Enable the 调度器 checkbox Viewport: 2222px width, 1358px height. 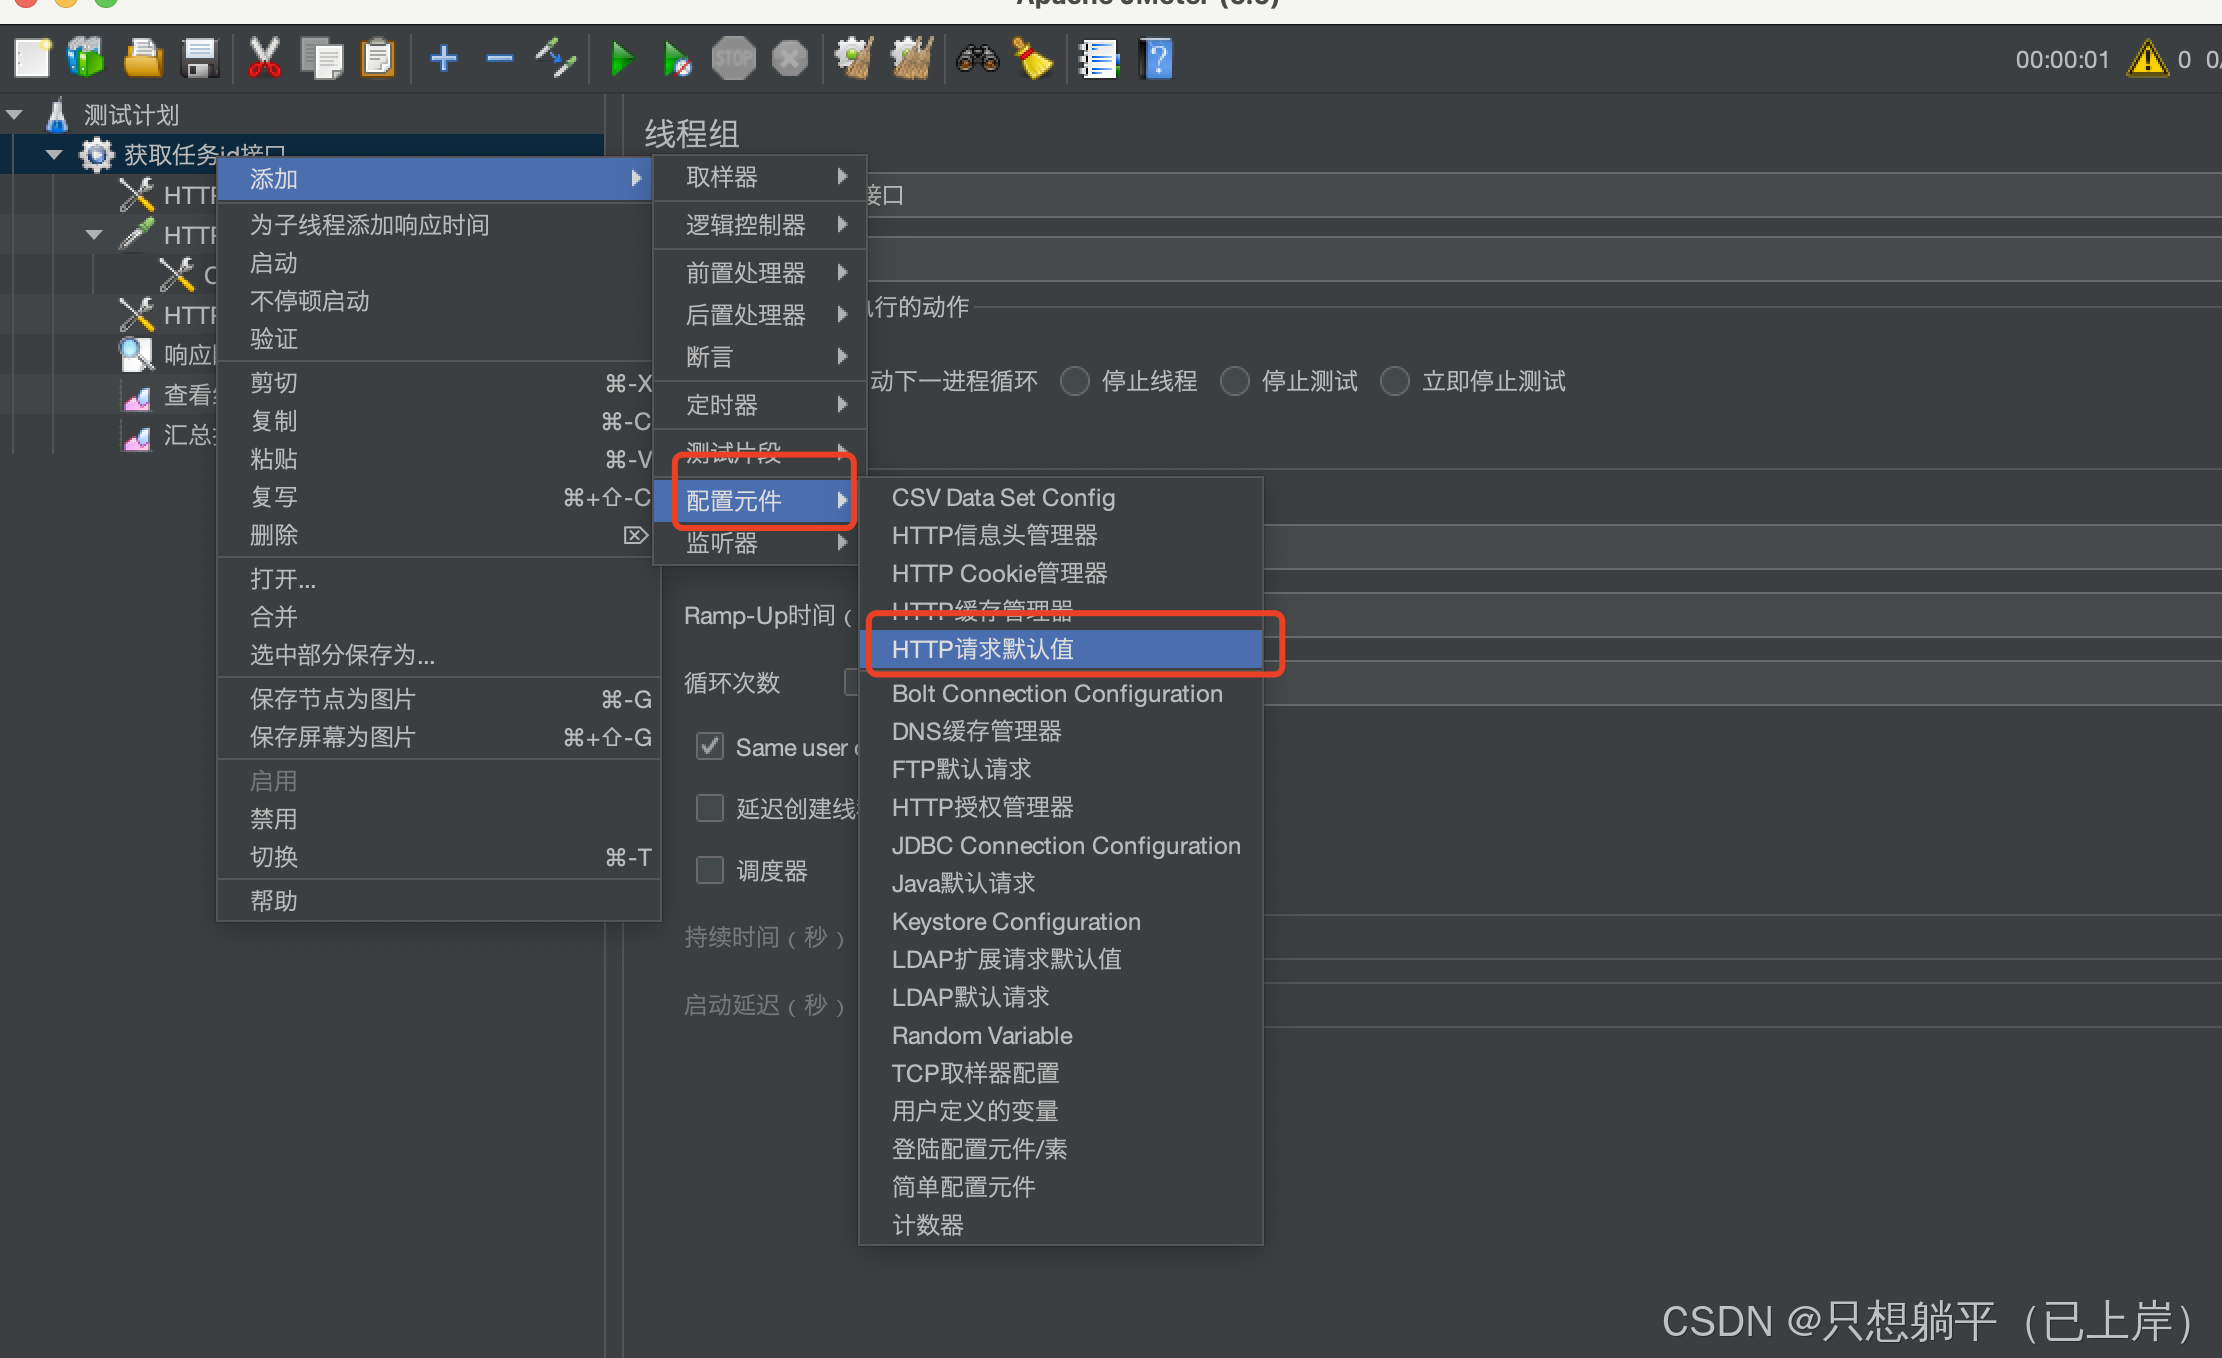[x=710, y=870]
